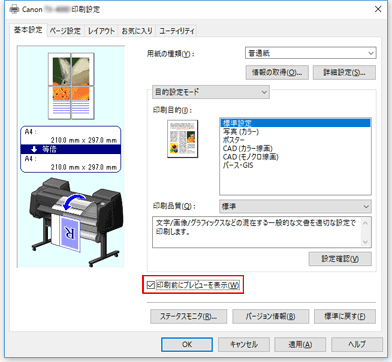The width and height of the screenshot is (392, 362).
Task: Expand the 目的設定モード dropdown
Action: 211,92
